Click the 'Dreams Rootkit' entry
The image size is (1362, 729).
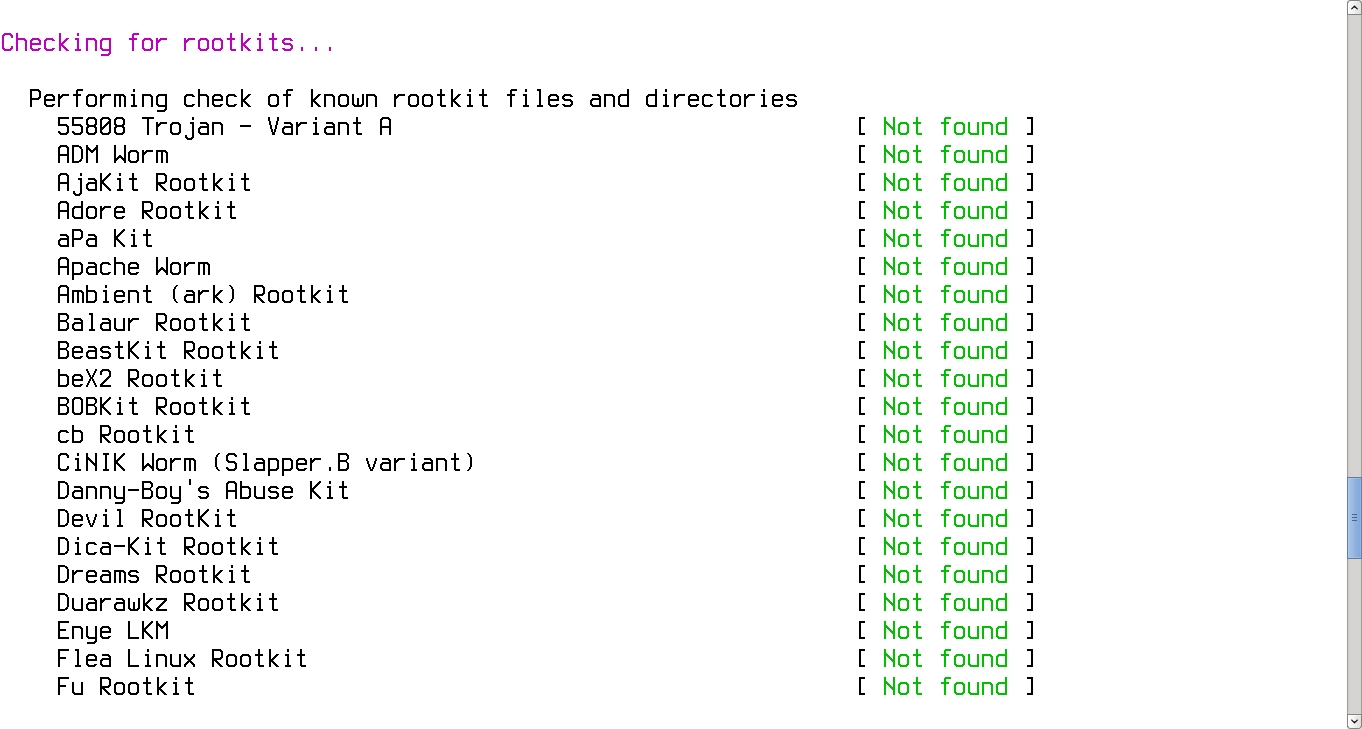click(x=154, y=575)
